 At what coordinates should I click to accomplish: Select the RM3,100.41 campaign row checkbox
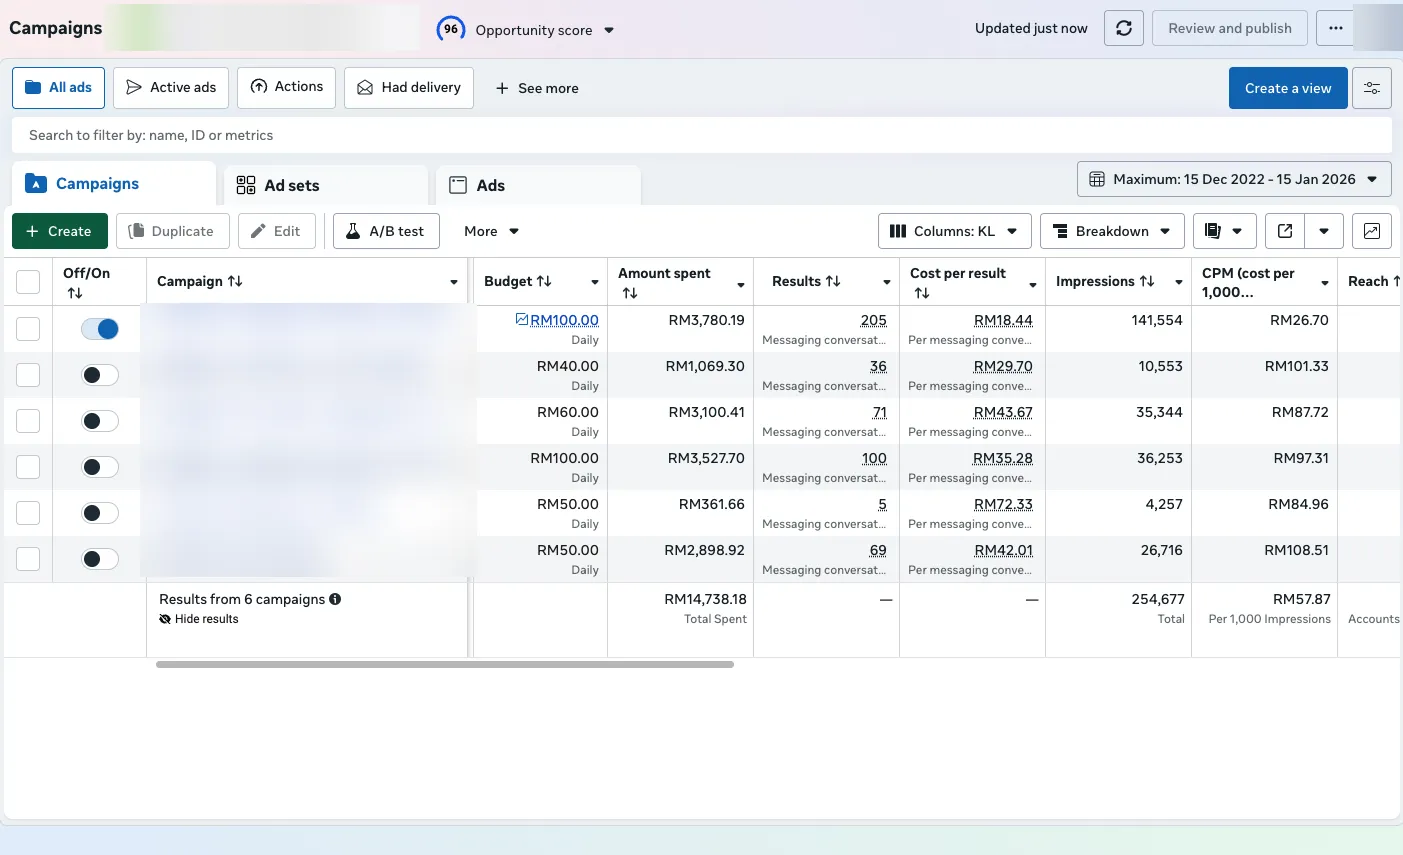pos(28,421)
